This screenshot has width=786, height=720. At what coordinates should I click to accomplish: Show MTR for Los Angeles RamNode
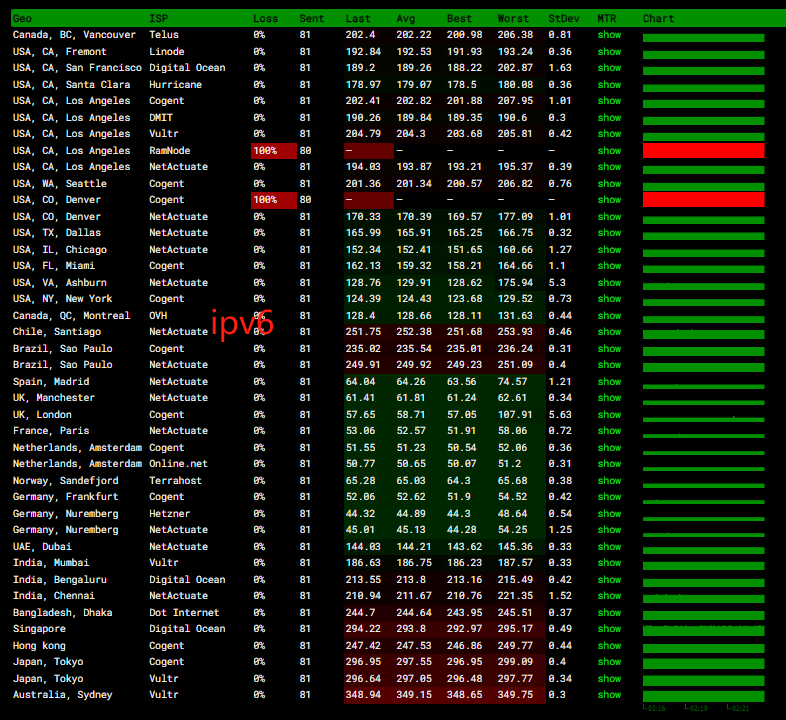[x=609, y=150]
